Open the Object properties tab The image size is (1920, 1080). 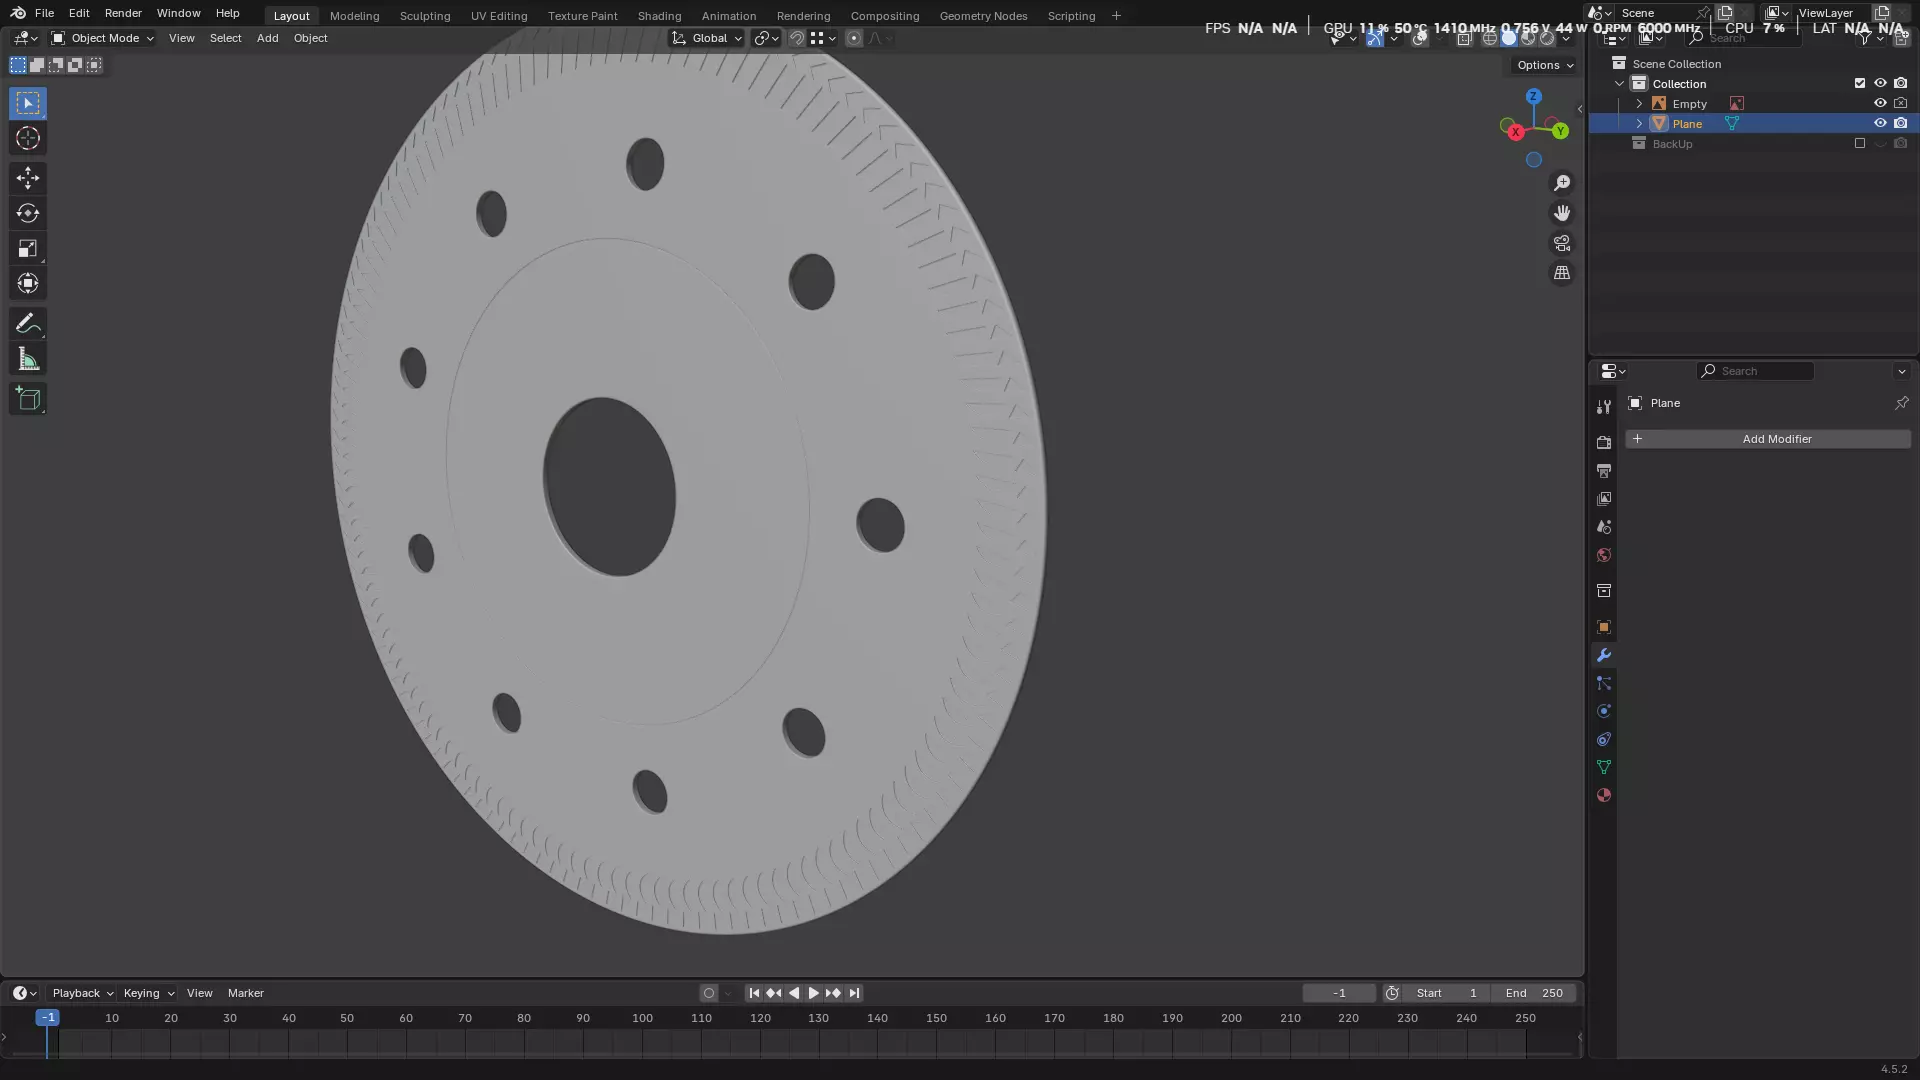(1604, 627)
